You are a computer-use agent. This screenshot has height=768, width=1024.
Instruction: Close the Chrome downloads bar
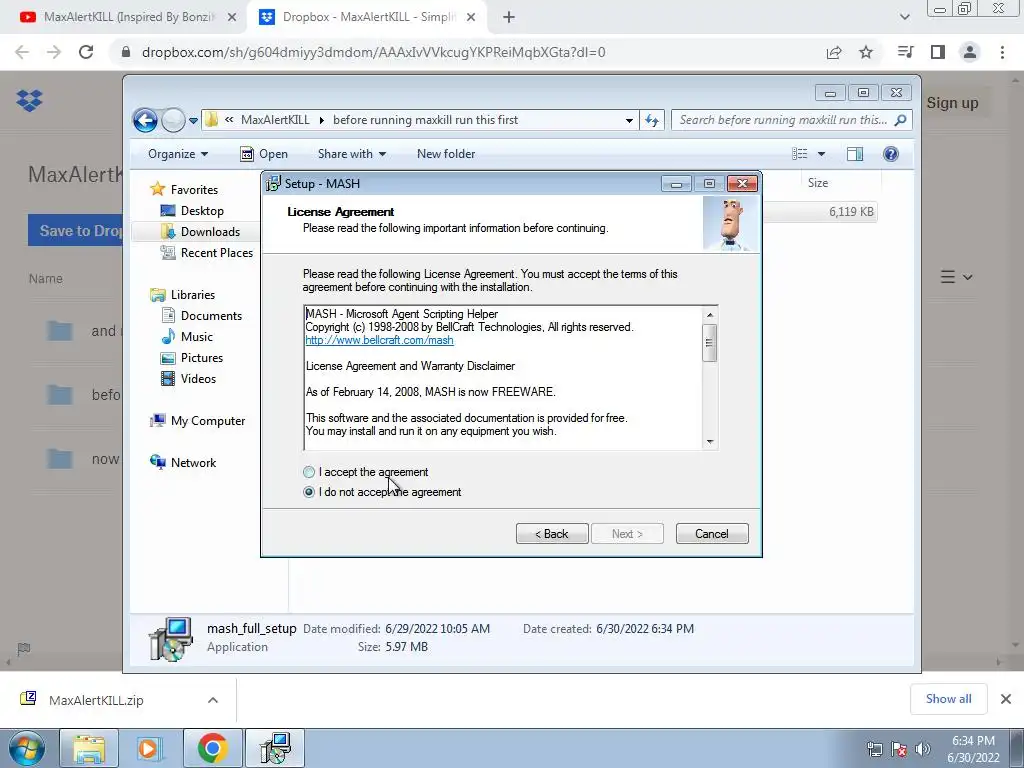[1006, 699]
